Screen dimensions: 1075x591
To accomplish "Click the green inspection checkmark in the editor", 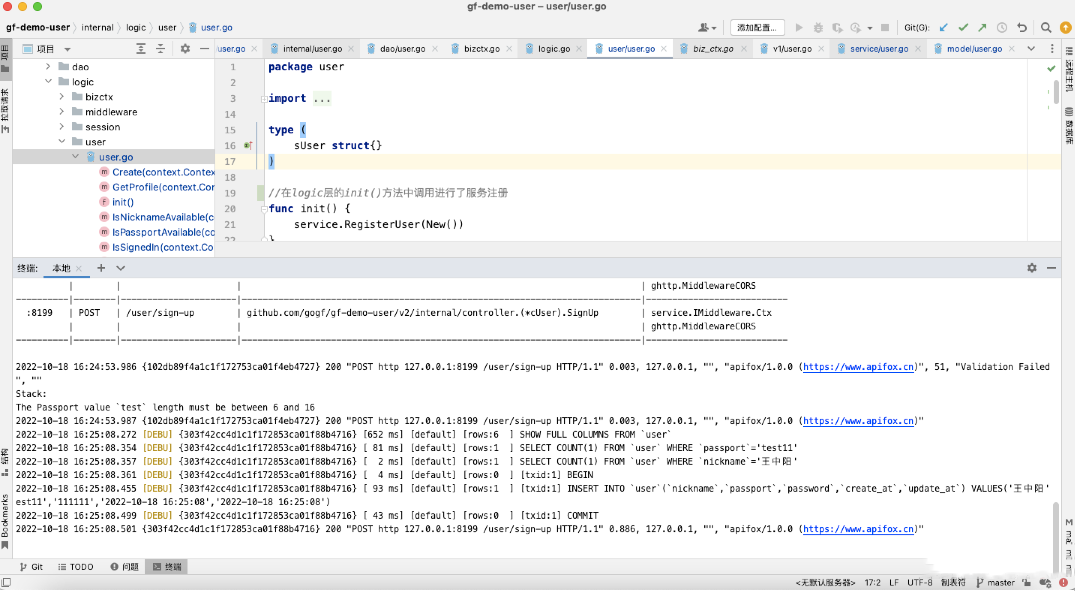I will pyautogui.click(x=1052, y=69).
